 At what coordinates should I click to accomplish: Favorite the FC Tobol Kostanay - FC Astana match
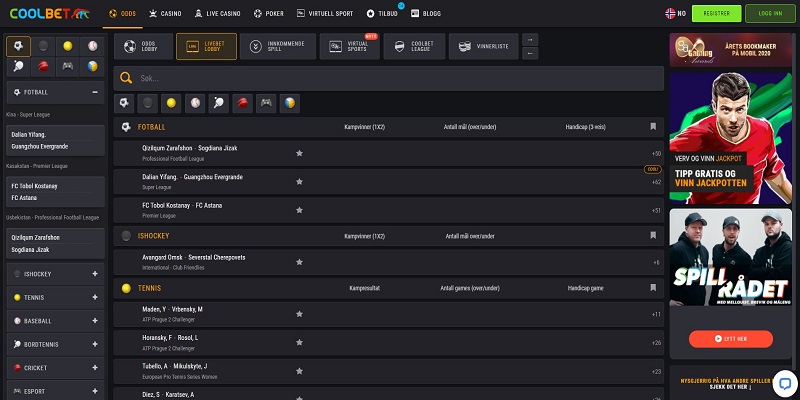coord(299,210)
